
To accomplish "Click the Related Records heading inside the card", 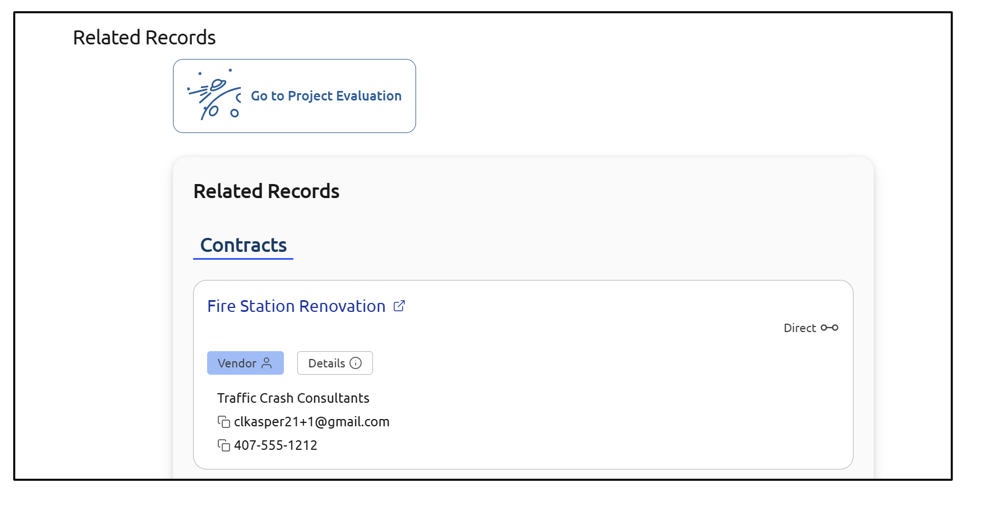I will coord(266,191).
